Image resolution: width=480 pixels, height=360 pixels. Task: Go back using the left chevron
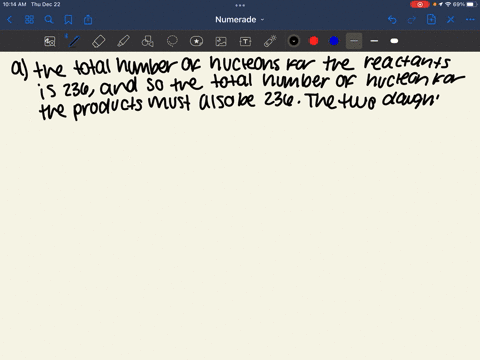point(9,20)
